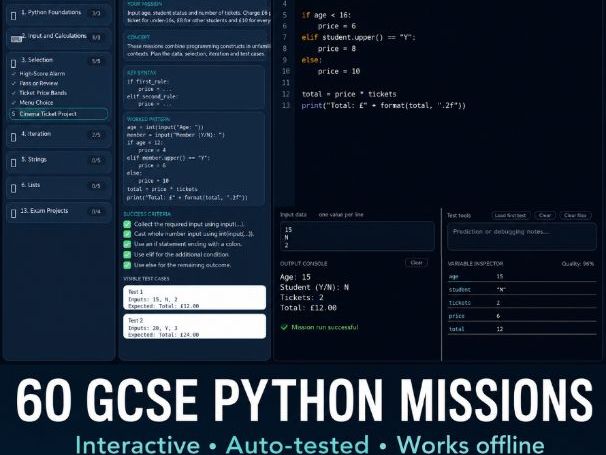Click the Input and Calculations unit icon
The width and height of the screenshot is (606, 455).
click(x=16, y=39)
